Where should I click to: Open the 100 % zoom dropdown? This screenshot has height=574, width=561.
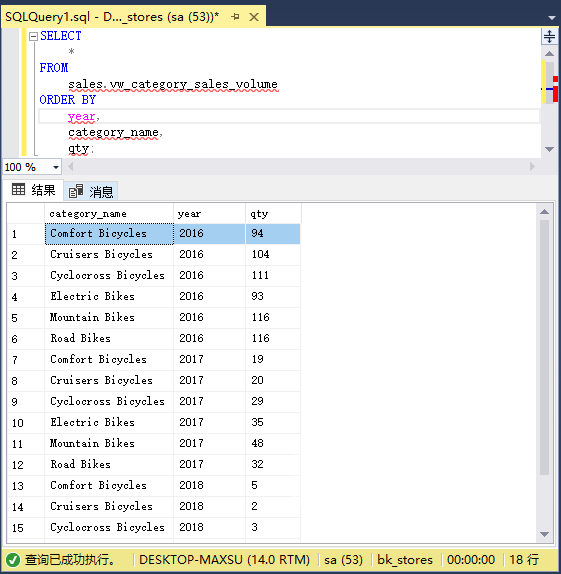tap(56, 168)
